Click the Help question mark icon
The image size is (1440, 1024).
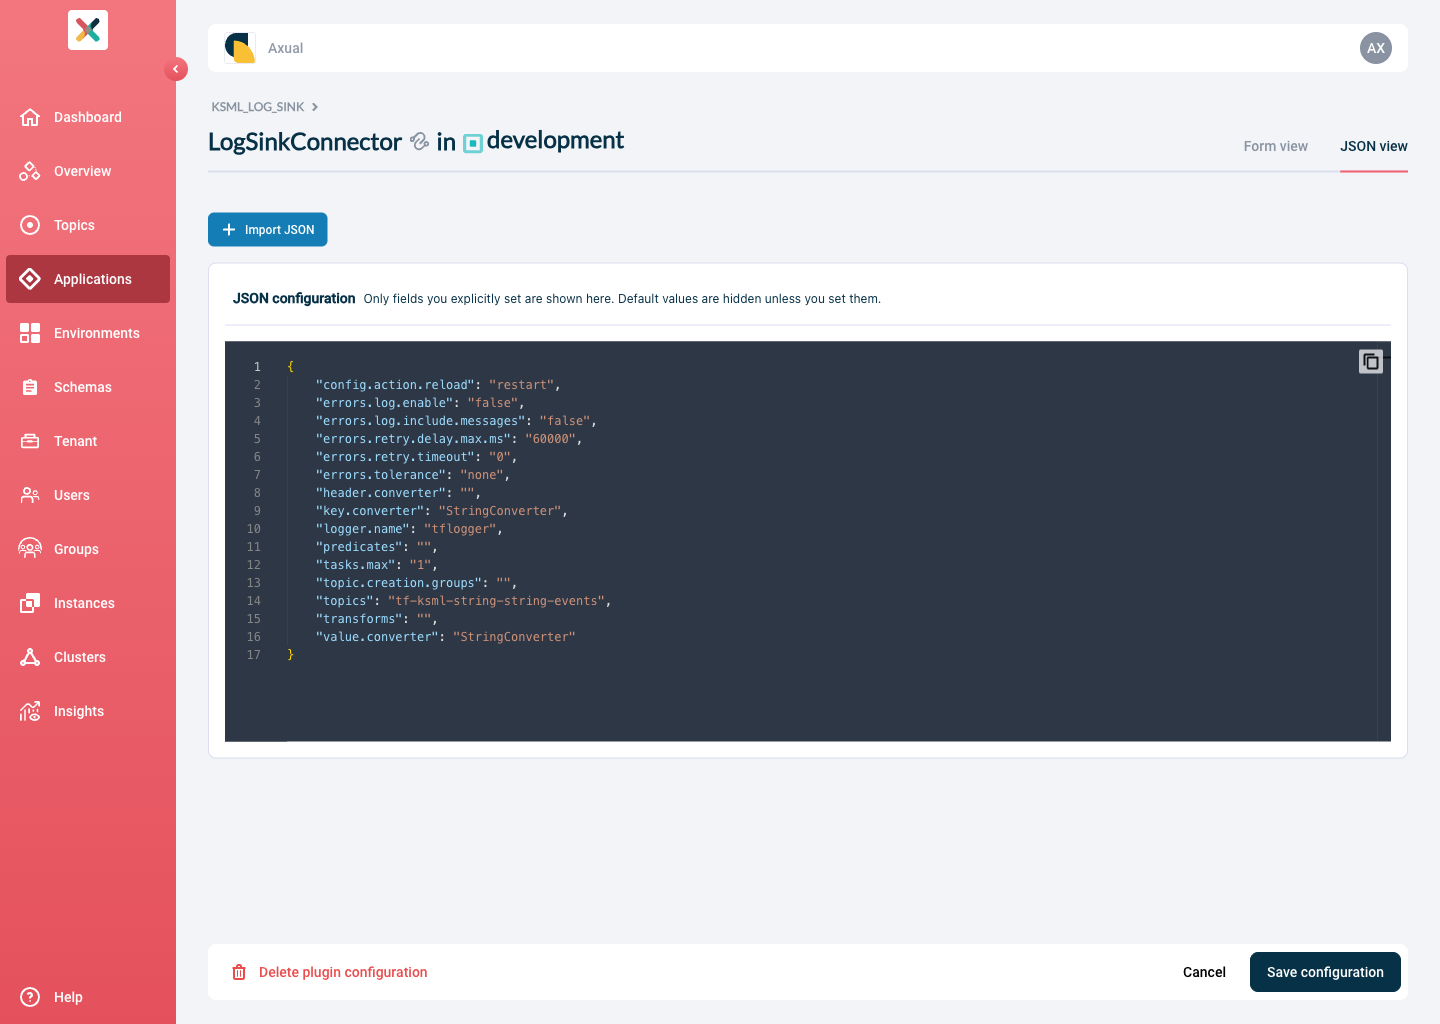point(30,997)
